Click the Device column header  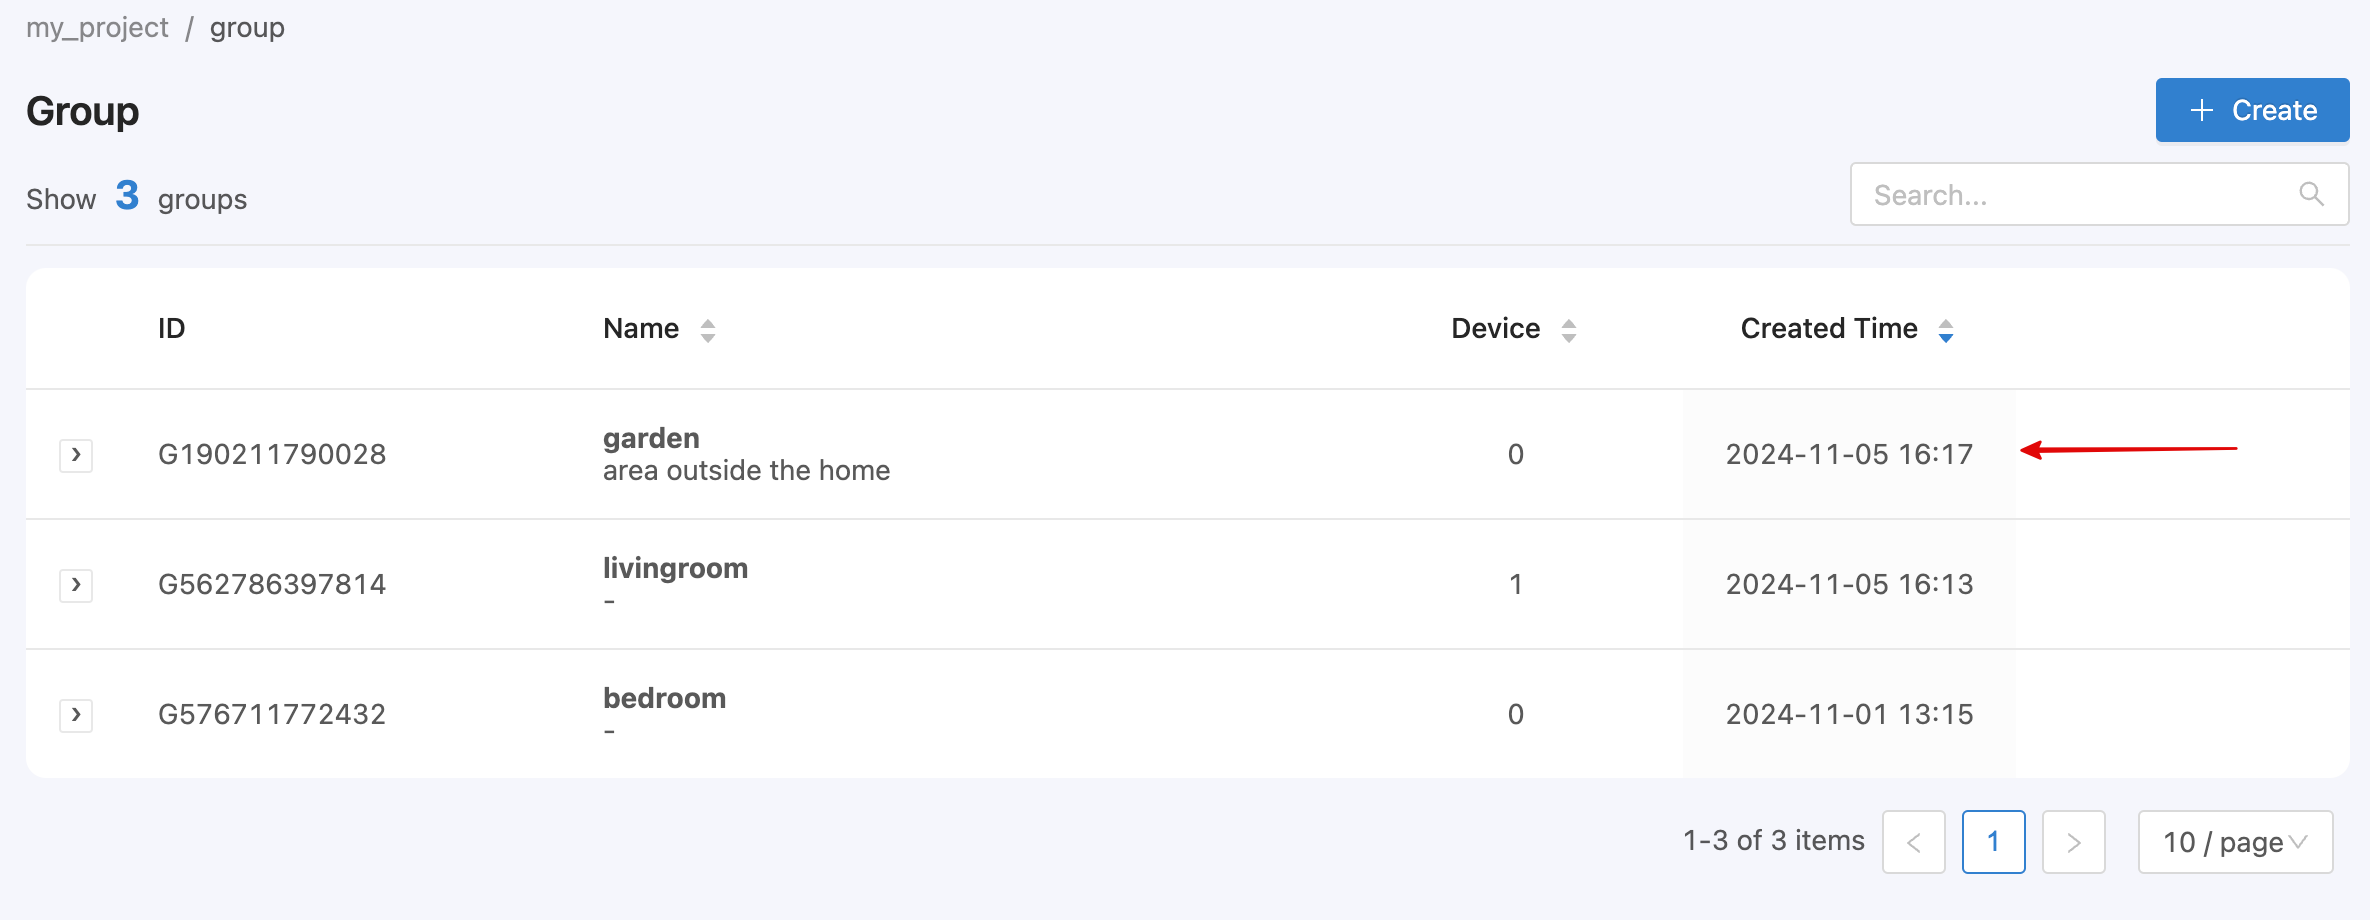coord(1496,328)
